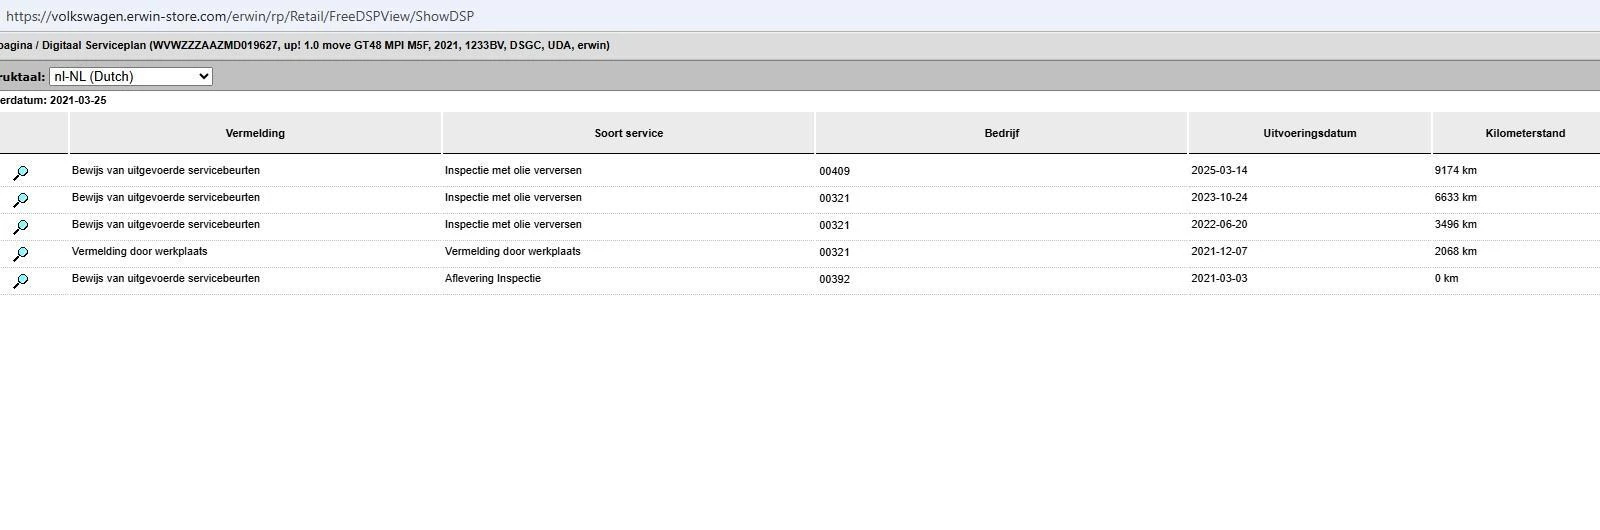Open magnifier for the 2021-12-07 workshop notification
Viewport: 1600px width, 530px height.
(x=20, y=254)
